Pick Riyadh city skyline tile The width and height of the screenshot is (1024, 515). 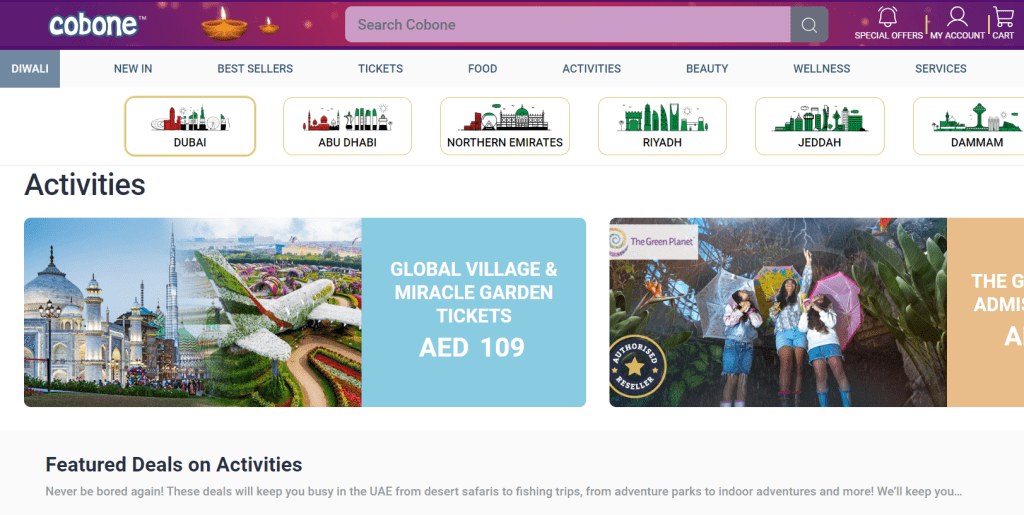[662, 126]
